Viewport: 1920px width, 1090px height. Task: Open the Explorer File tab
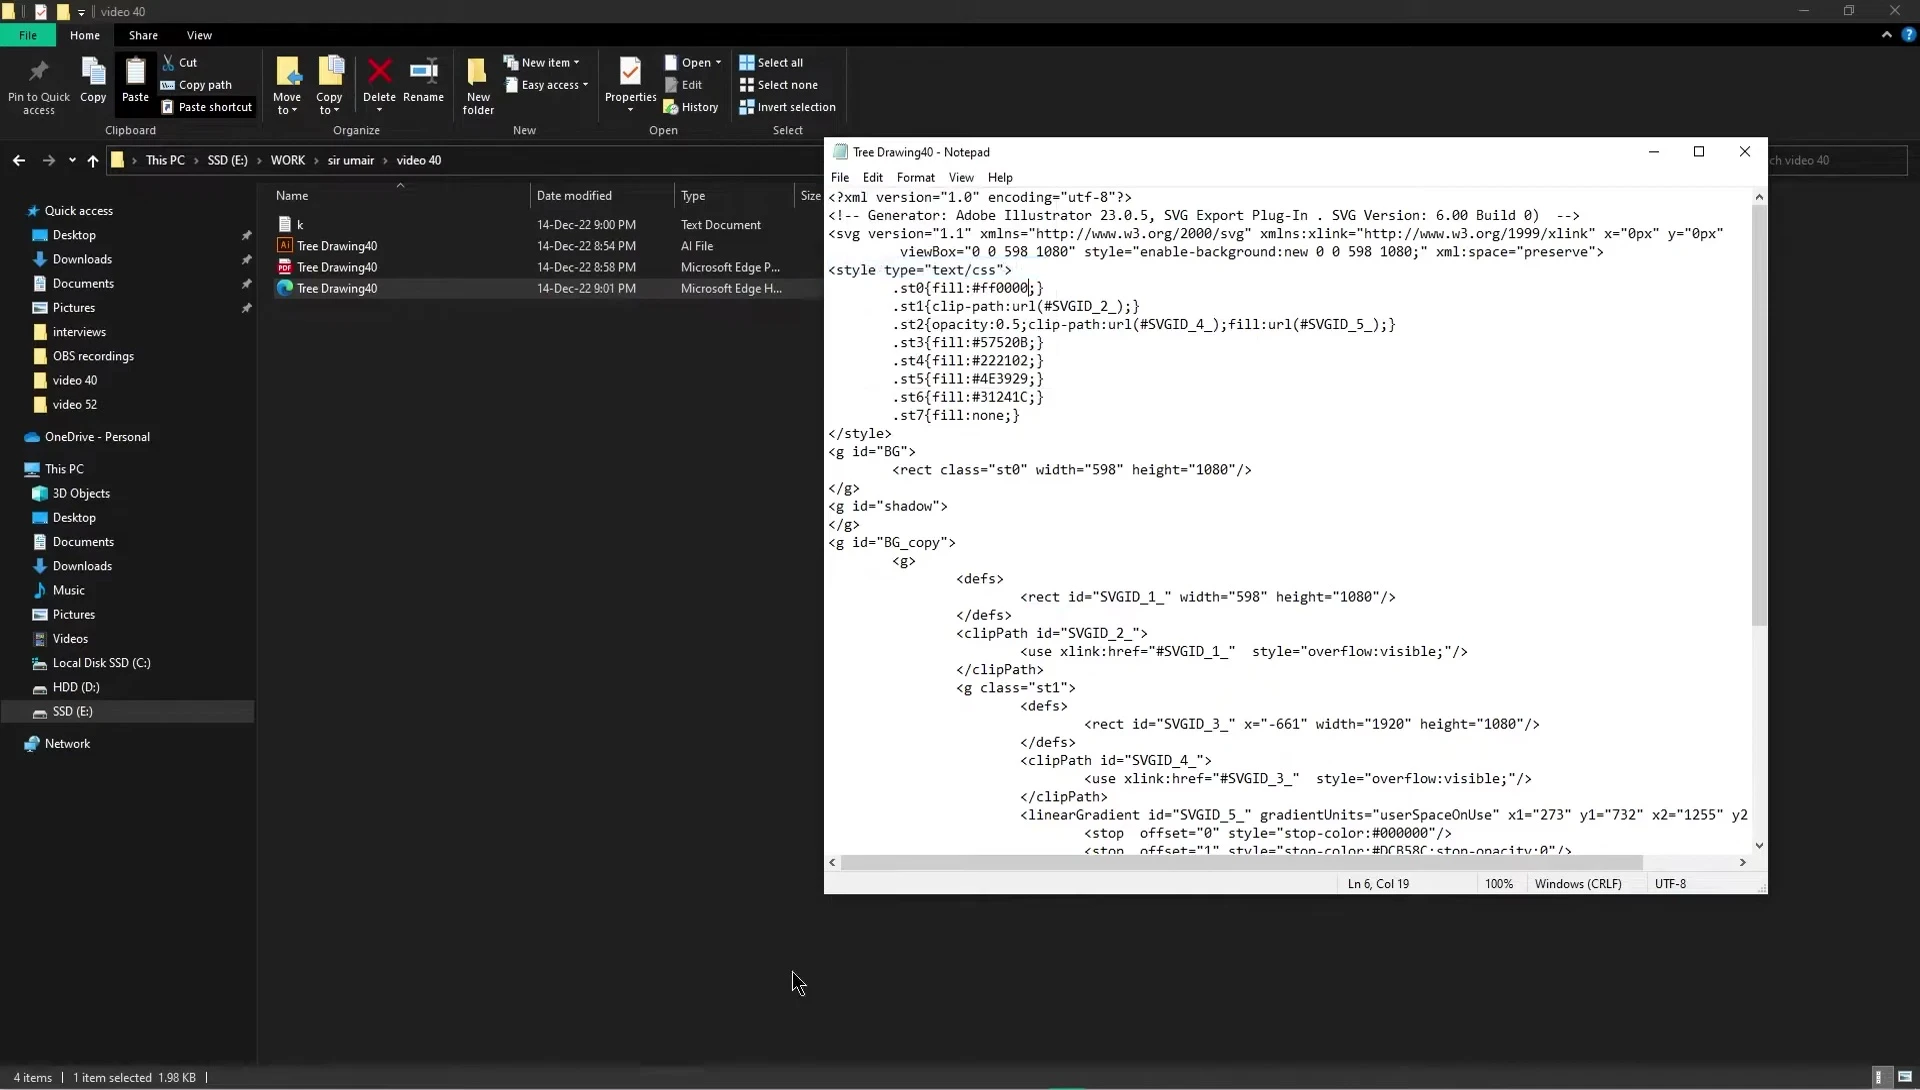28,35
